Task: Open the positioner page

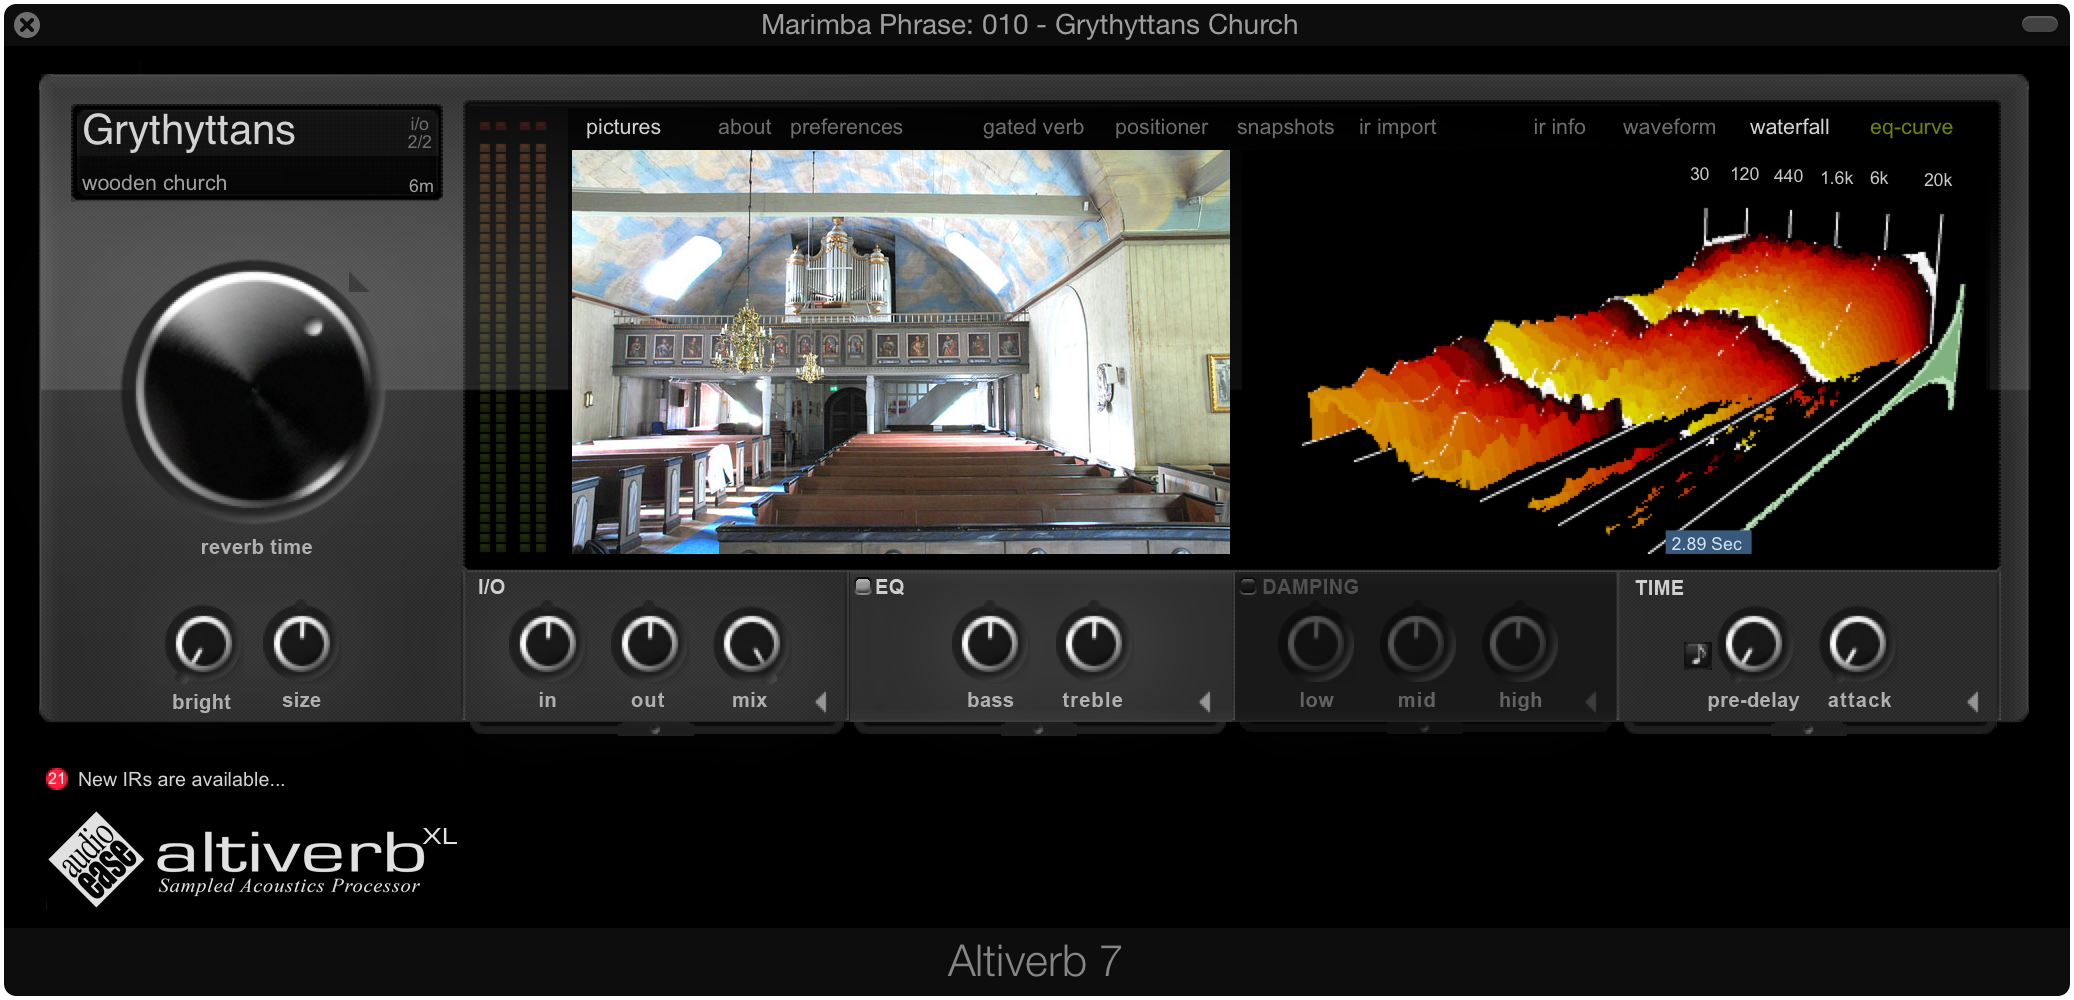Action: (x=1160, y=127)
